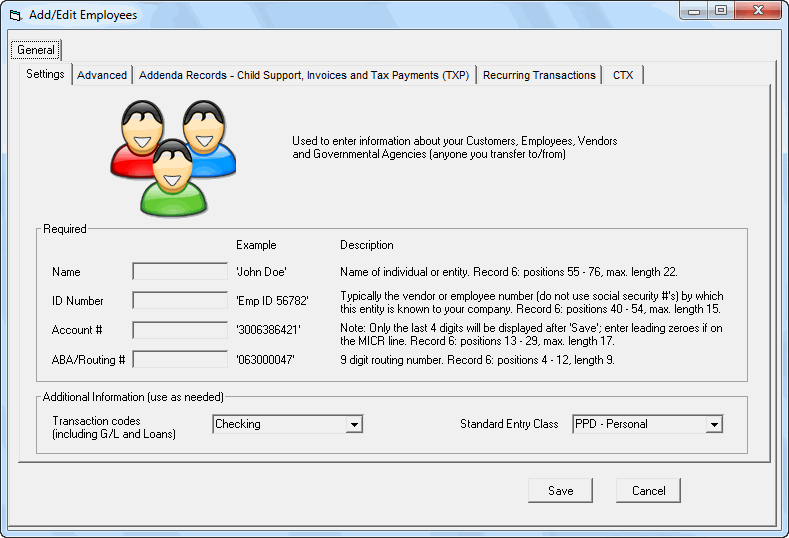Click the '063000047' example text
Image resolution: width=789 pixels, height=538 pixels.
[x=265, y=360]
